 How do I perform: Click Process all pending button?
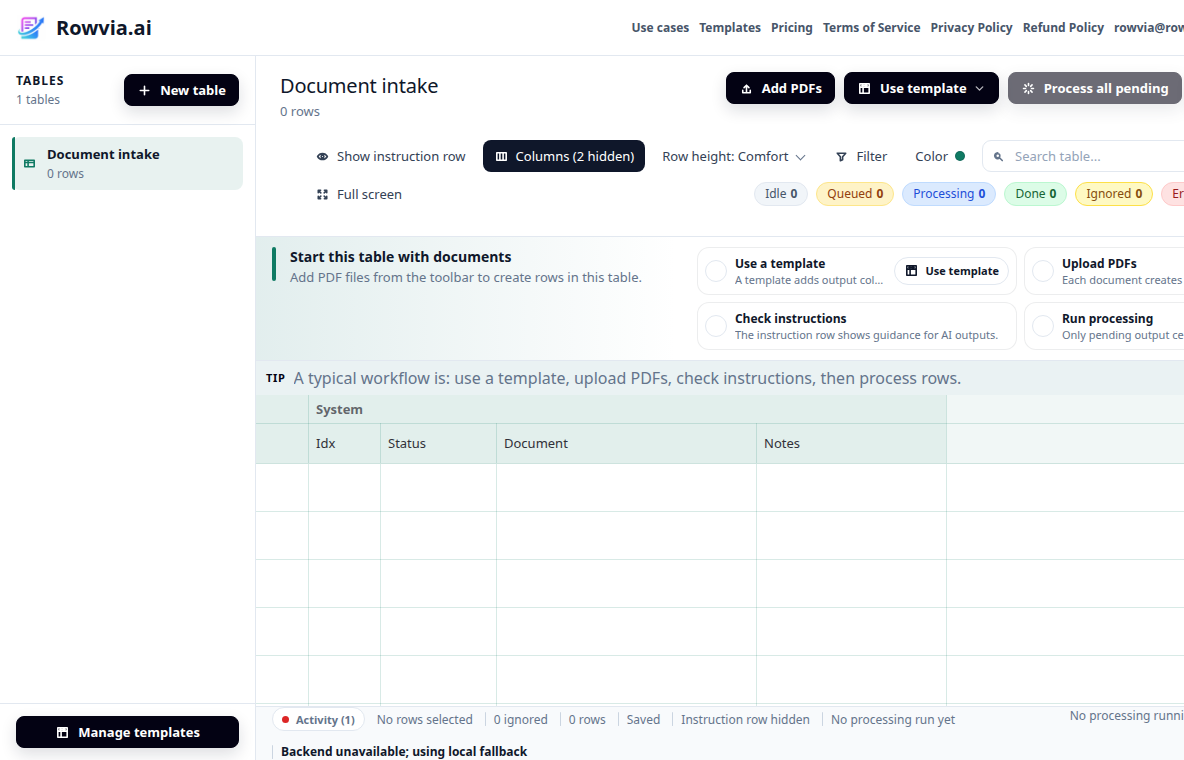pos(1094,88)
